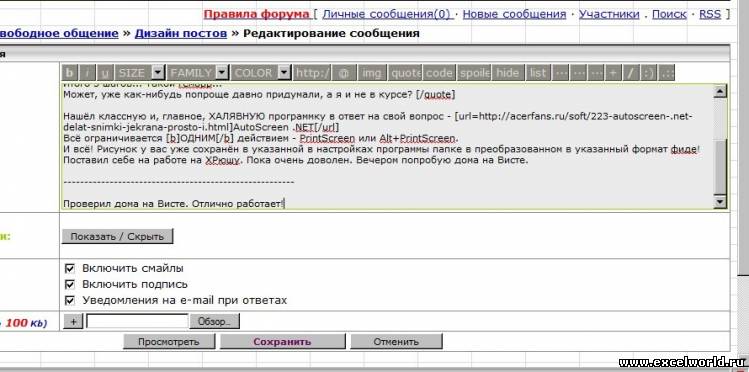Screen dimensions: 749x372
Task: Click the 'Сохранить' save button
Action: tap(282, 341)
